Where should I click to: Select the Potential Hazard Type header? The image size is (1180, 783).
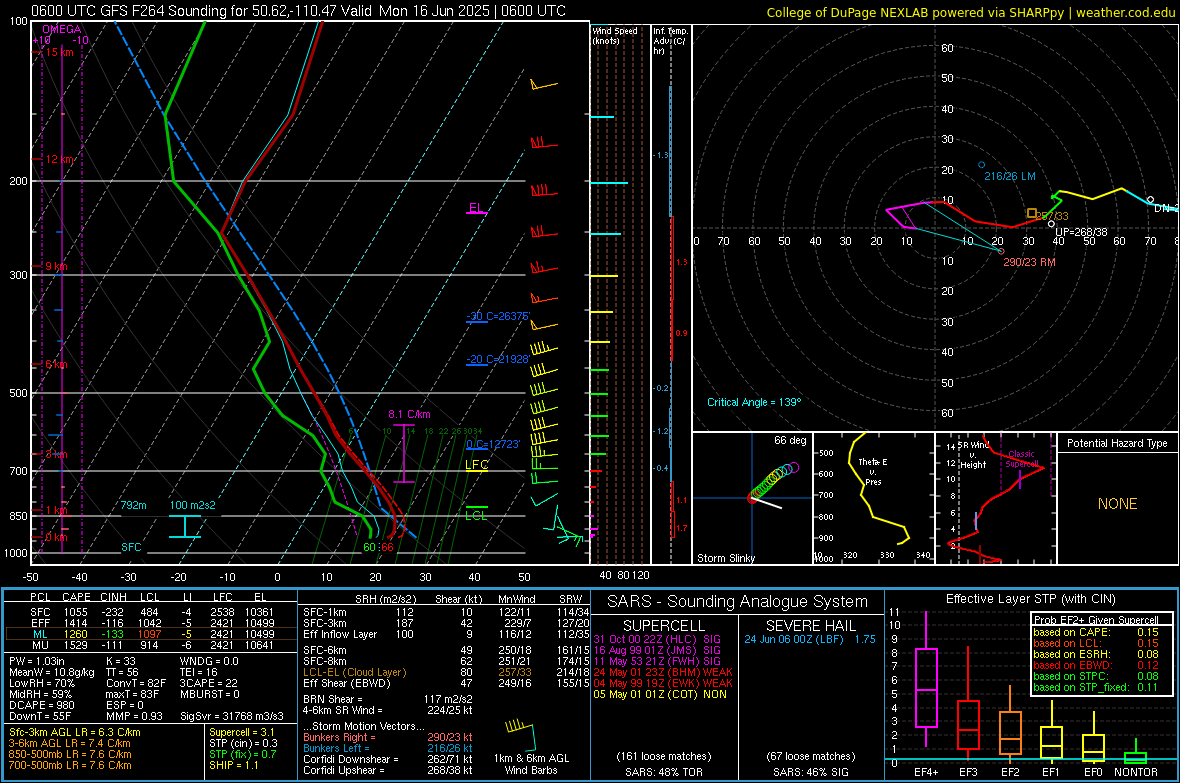coord(1117,443)
